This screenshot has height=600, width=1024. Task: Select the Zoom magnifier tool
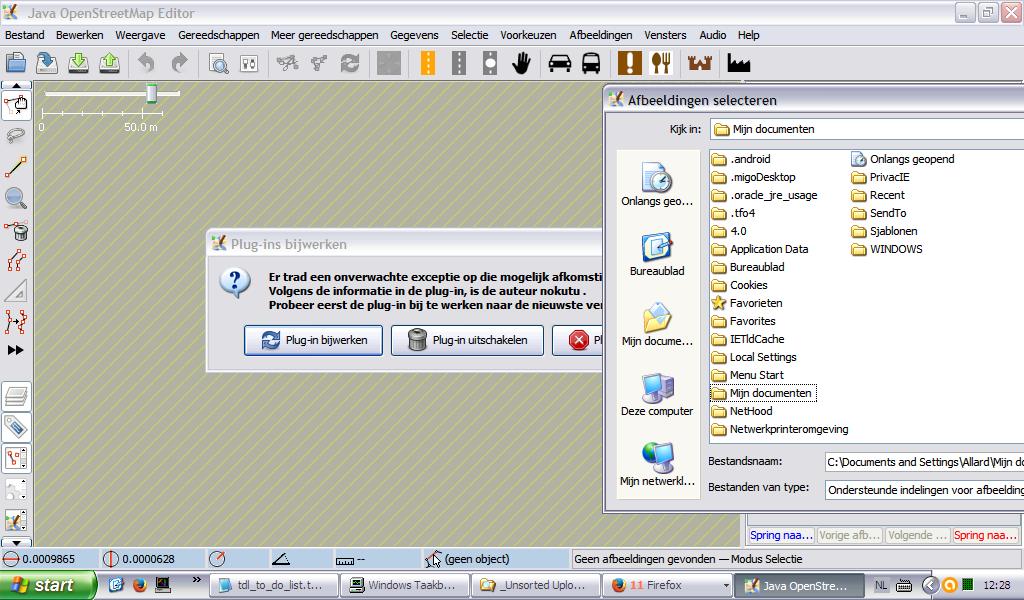pos(16,198)
